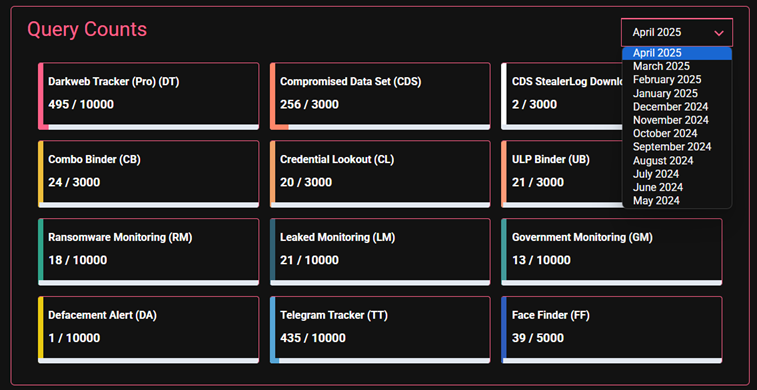Image resolution: width=757 pixels, height=390 pixels.
Task: Choose February 2025 option
Action: 677,80
